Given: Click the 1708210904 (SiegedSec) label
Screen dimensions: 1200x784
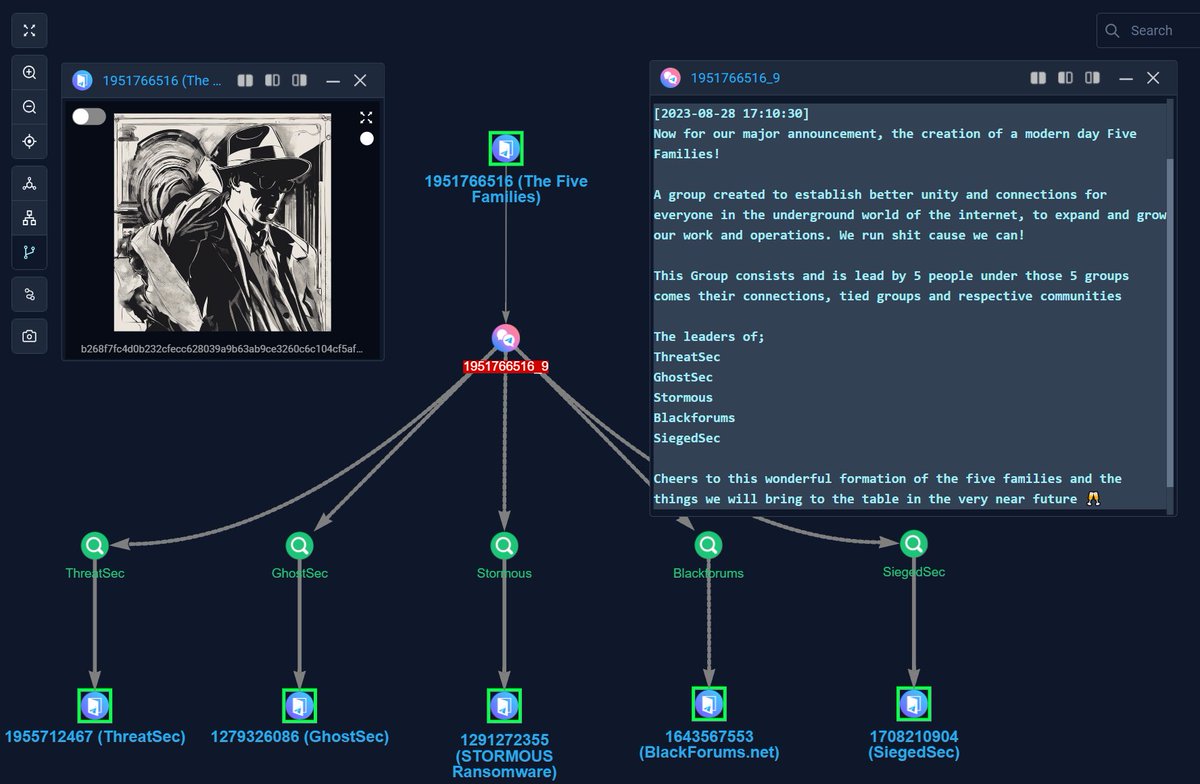Looking at the screenshot, I should pos(913,744).
